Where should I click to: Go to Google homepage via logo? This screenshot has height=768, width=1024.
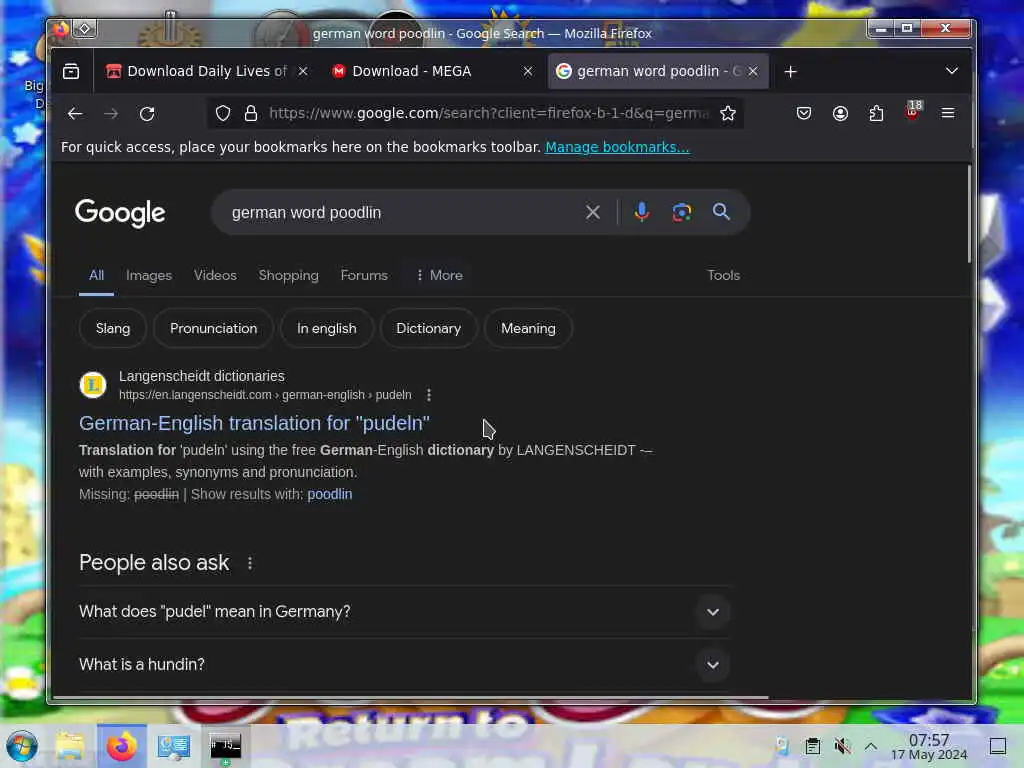[120, 212]
